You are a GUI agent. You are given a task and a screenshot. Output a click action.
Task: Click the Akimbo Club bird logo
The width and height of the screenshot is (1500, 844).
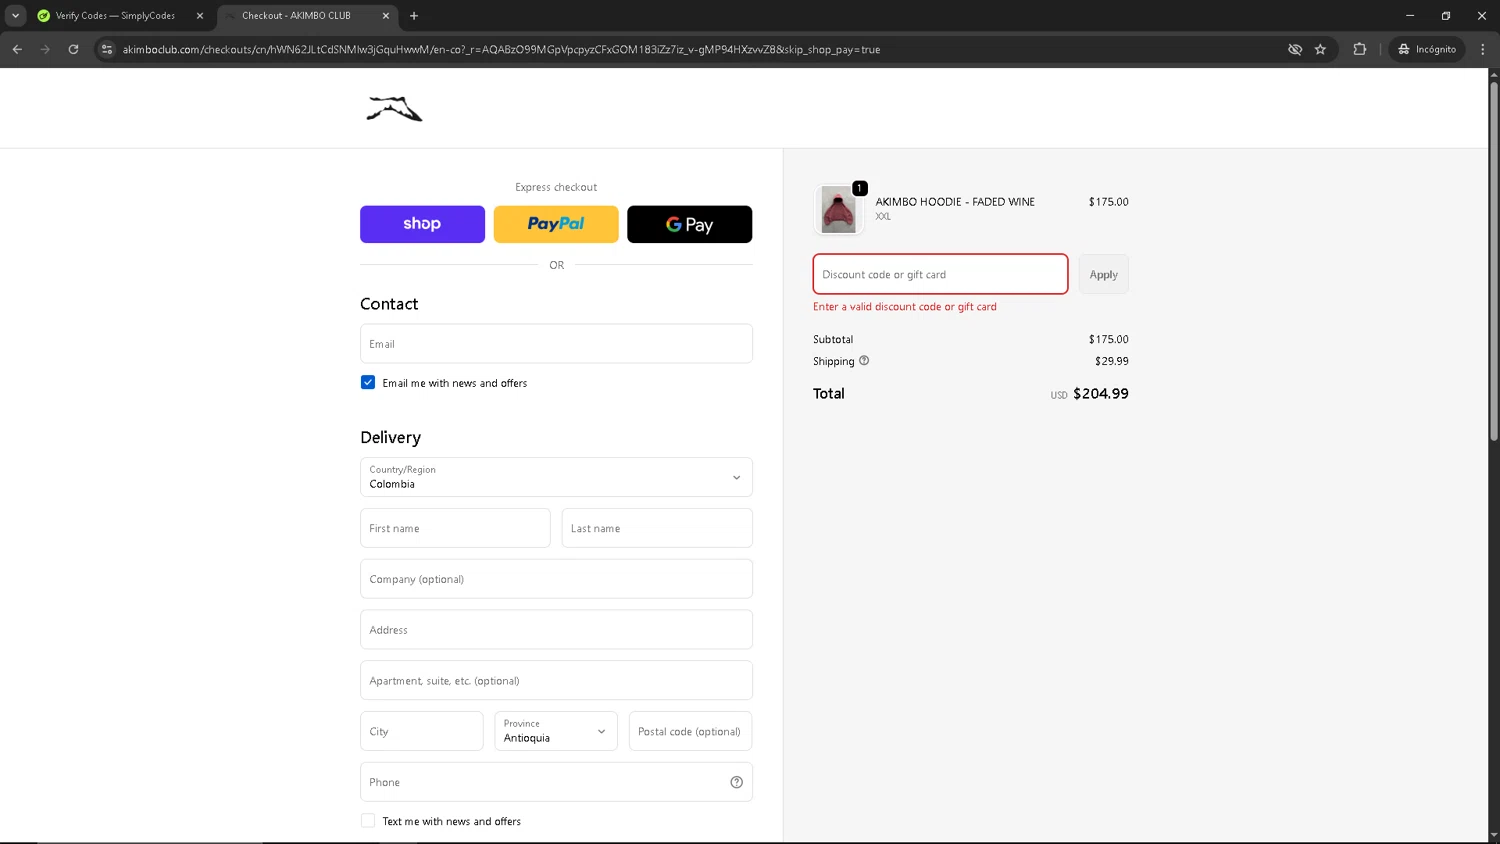pyautogui.click(x=394, y=108)
